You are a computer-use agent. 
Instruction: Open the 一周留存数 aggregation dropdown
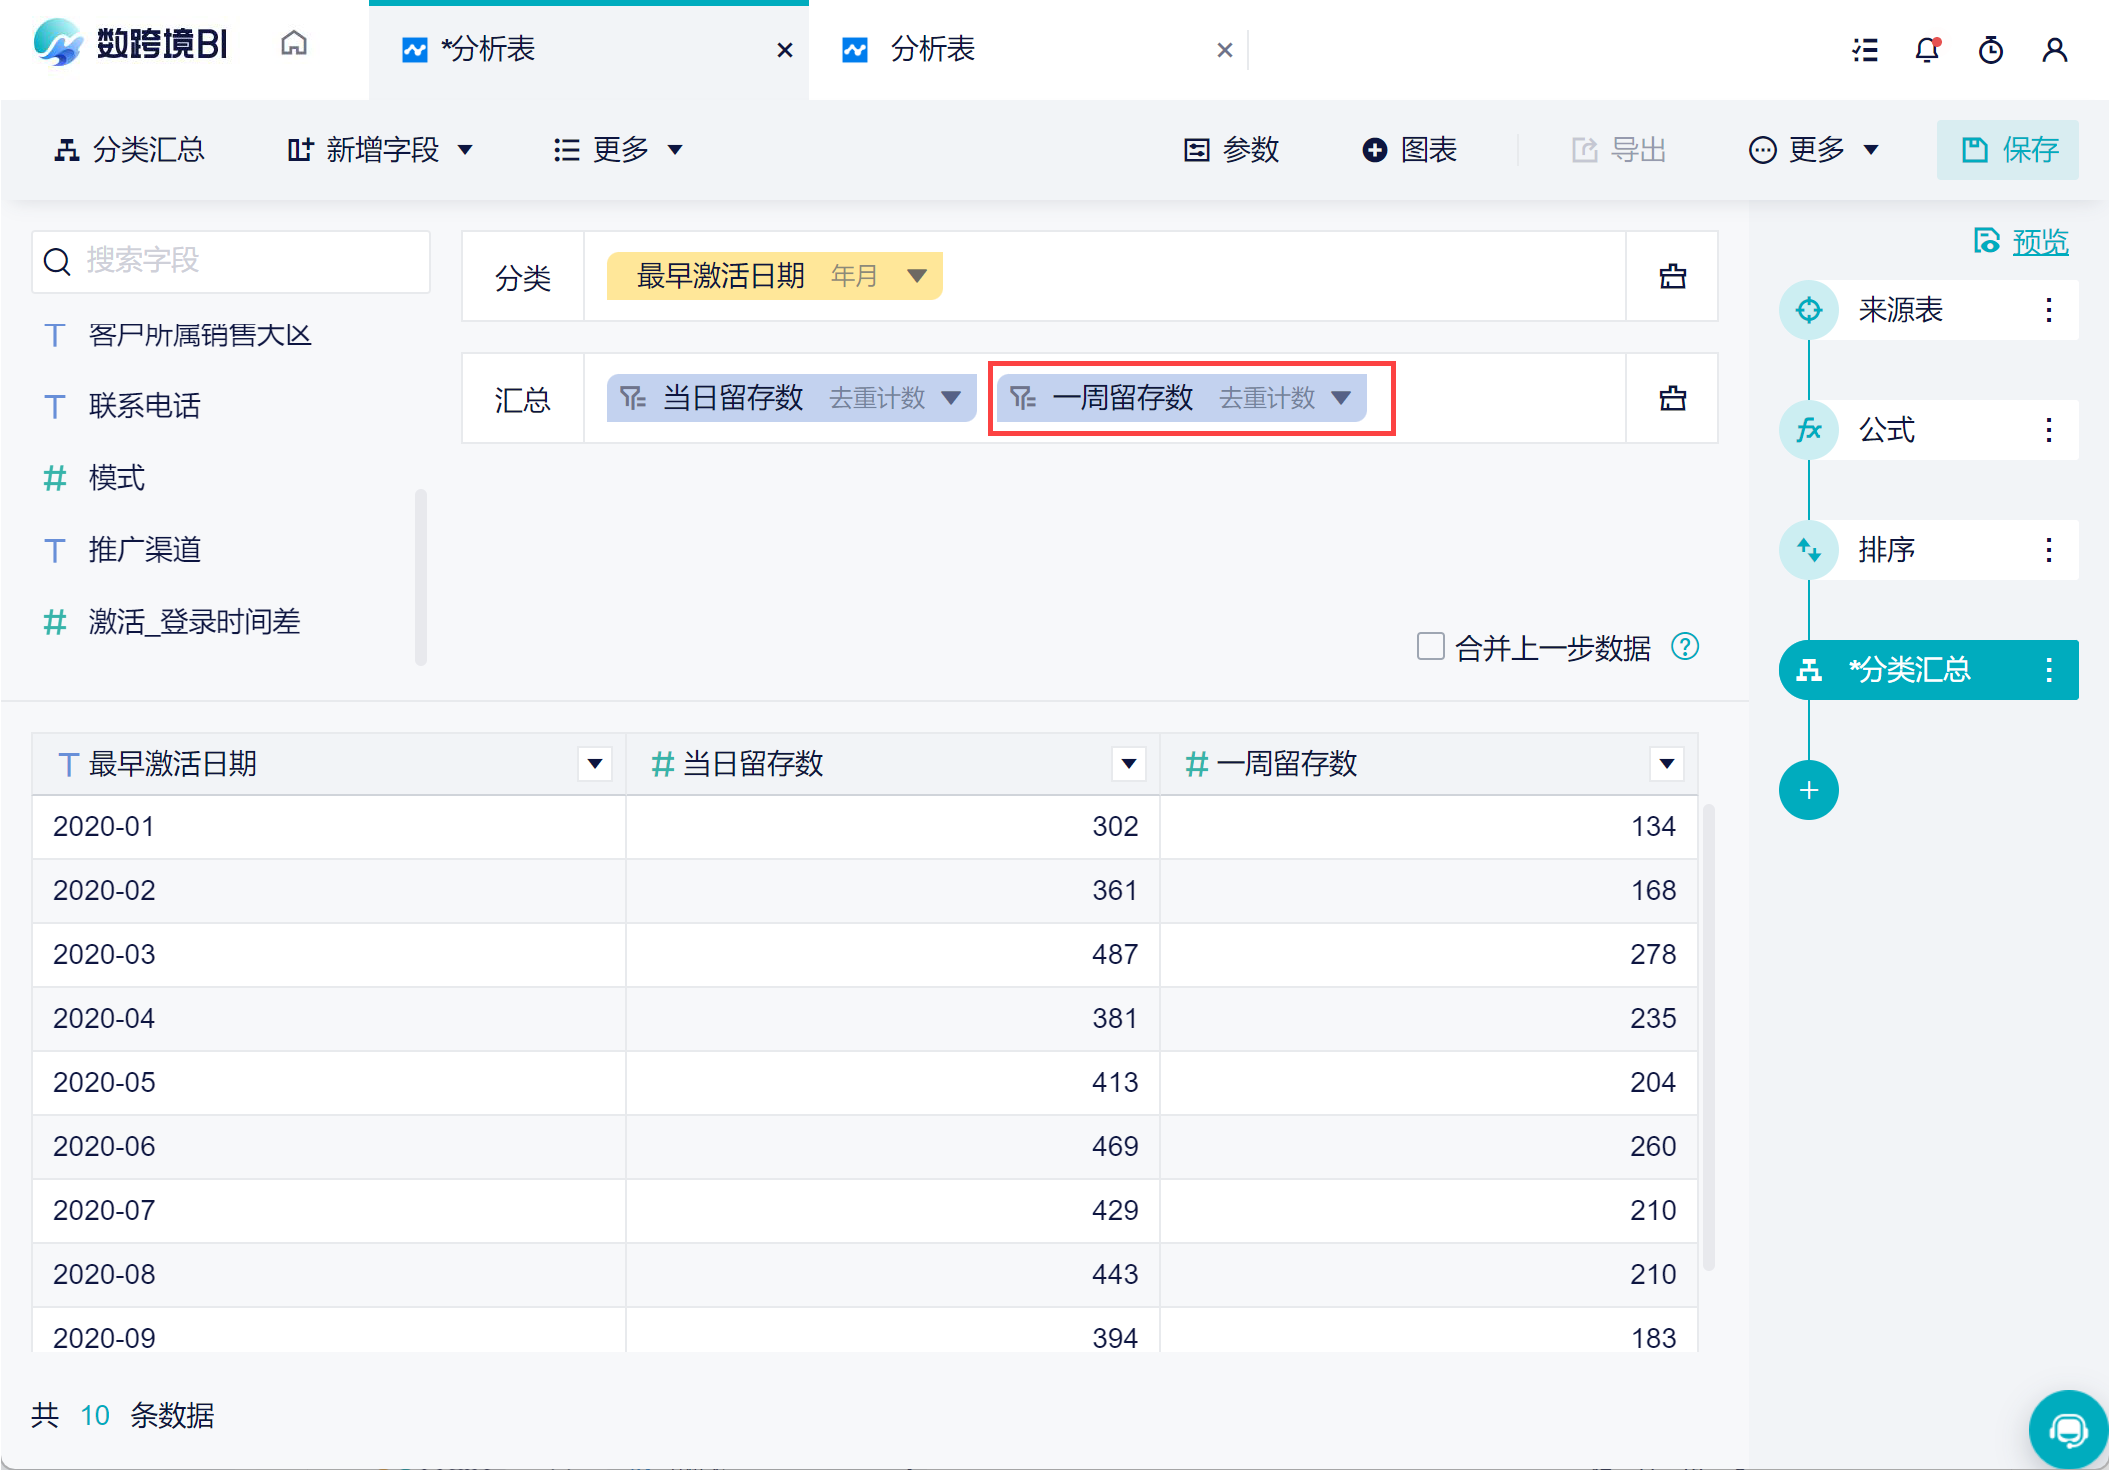1341,398
